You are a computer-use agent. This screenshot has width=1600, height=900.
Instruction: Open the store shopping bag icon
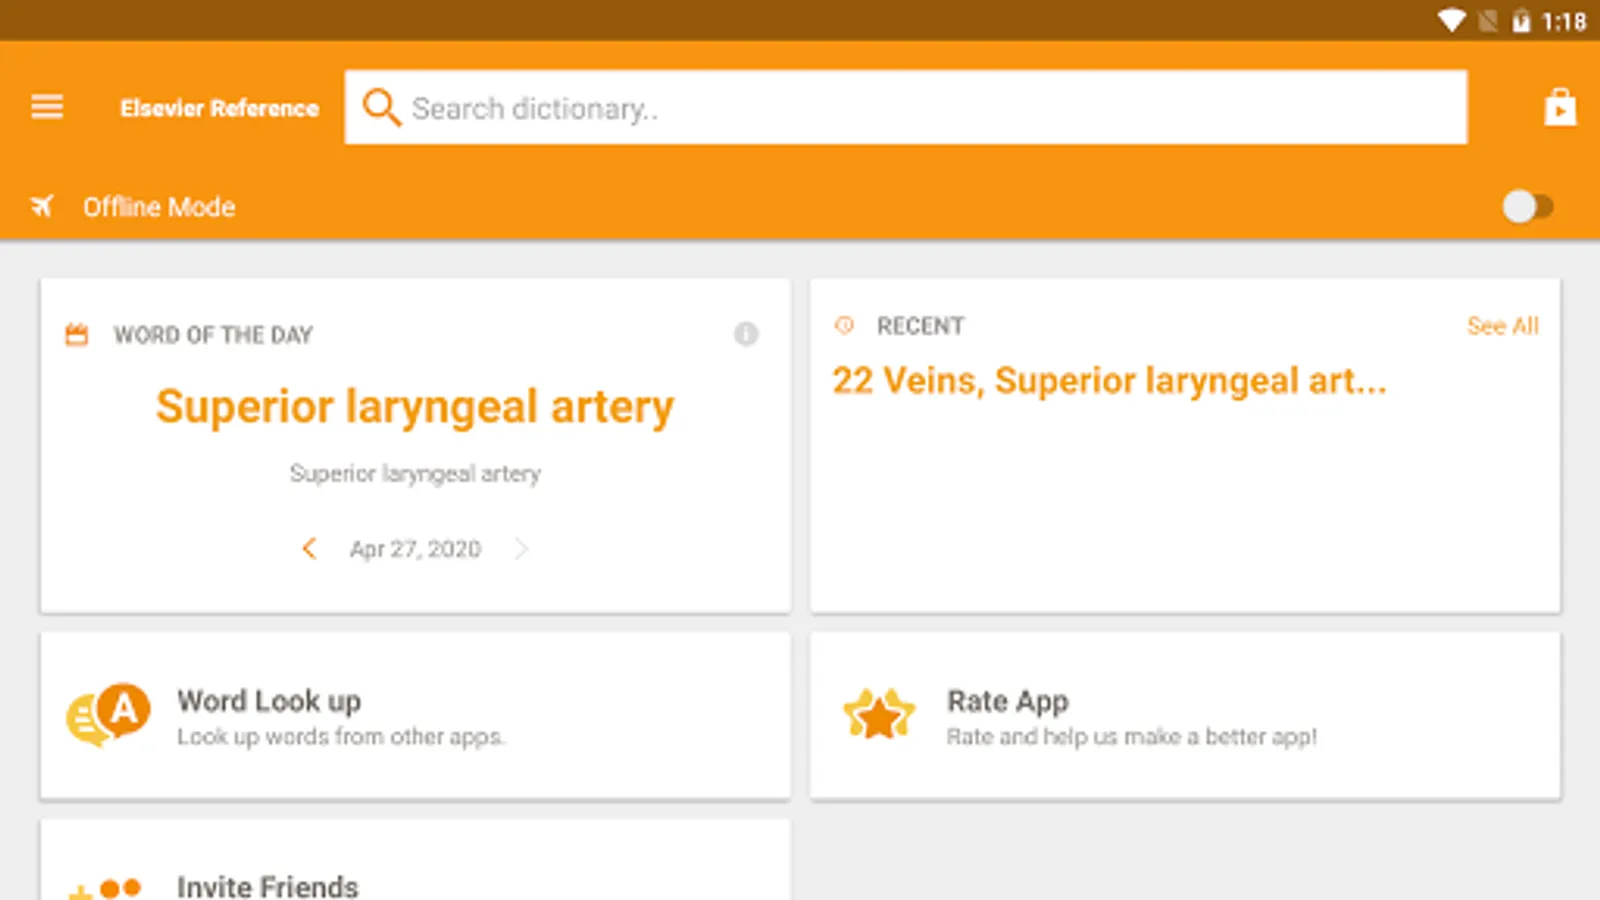1559,107
